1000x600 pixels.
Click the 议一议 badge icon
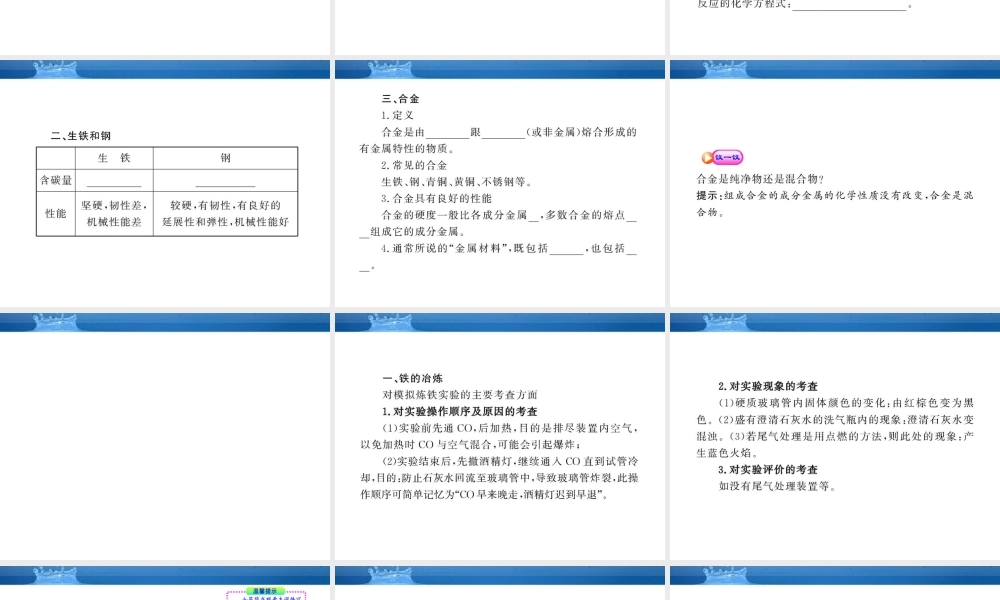pos(722,157)
